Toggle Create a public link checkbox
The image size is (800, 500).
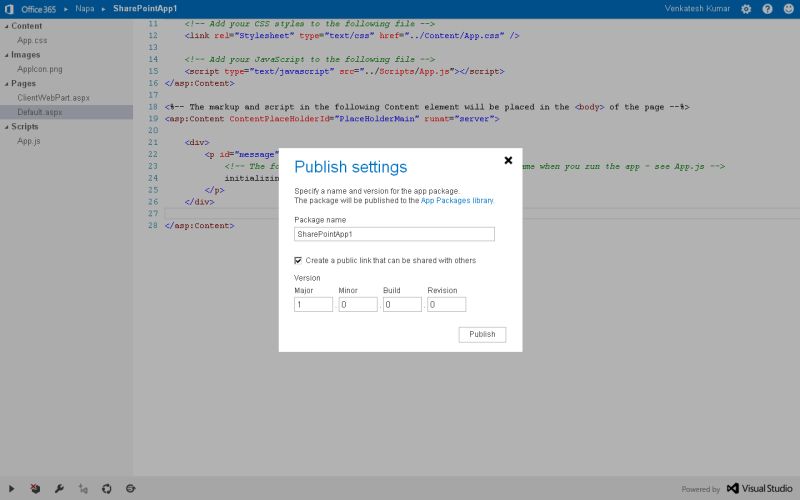point(298,260)
